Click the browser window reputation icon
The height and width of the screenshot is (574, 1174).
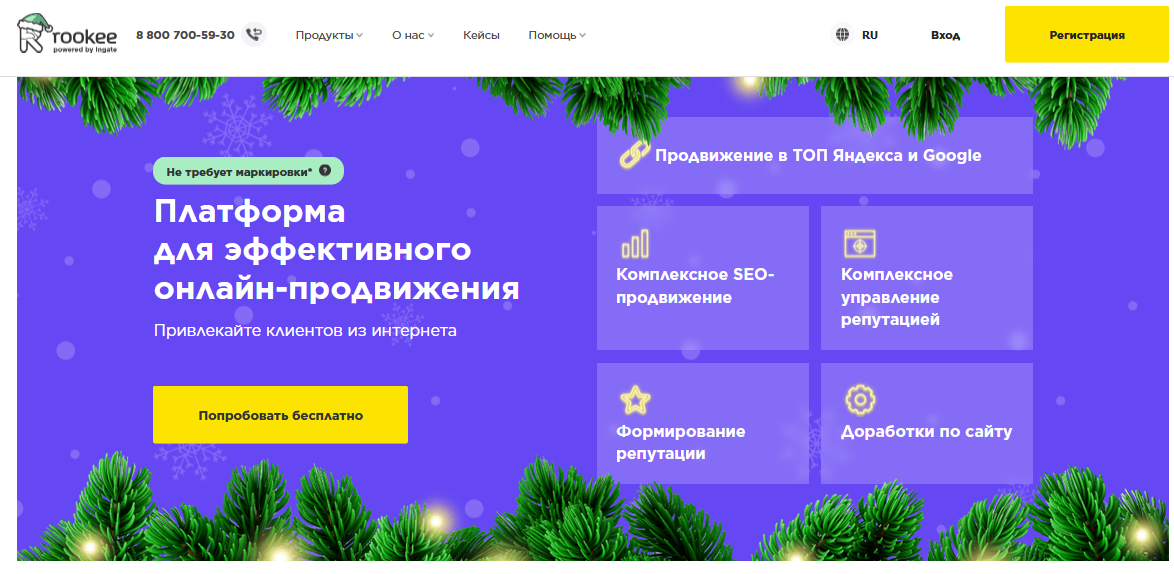pos(859,243)
